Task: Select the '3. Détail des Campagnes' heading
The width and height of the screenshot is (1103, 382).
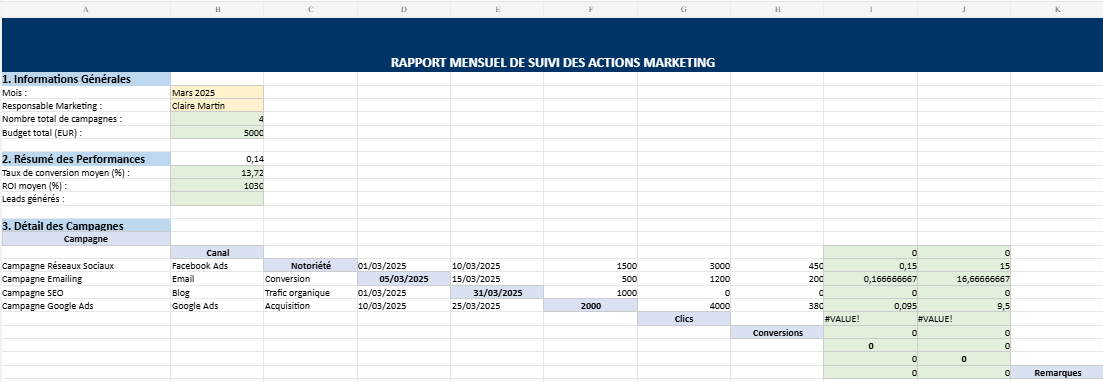Action: pos(86,226)
